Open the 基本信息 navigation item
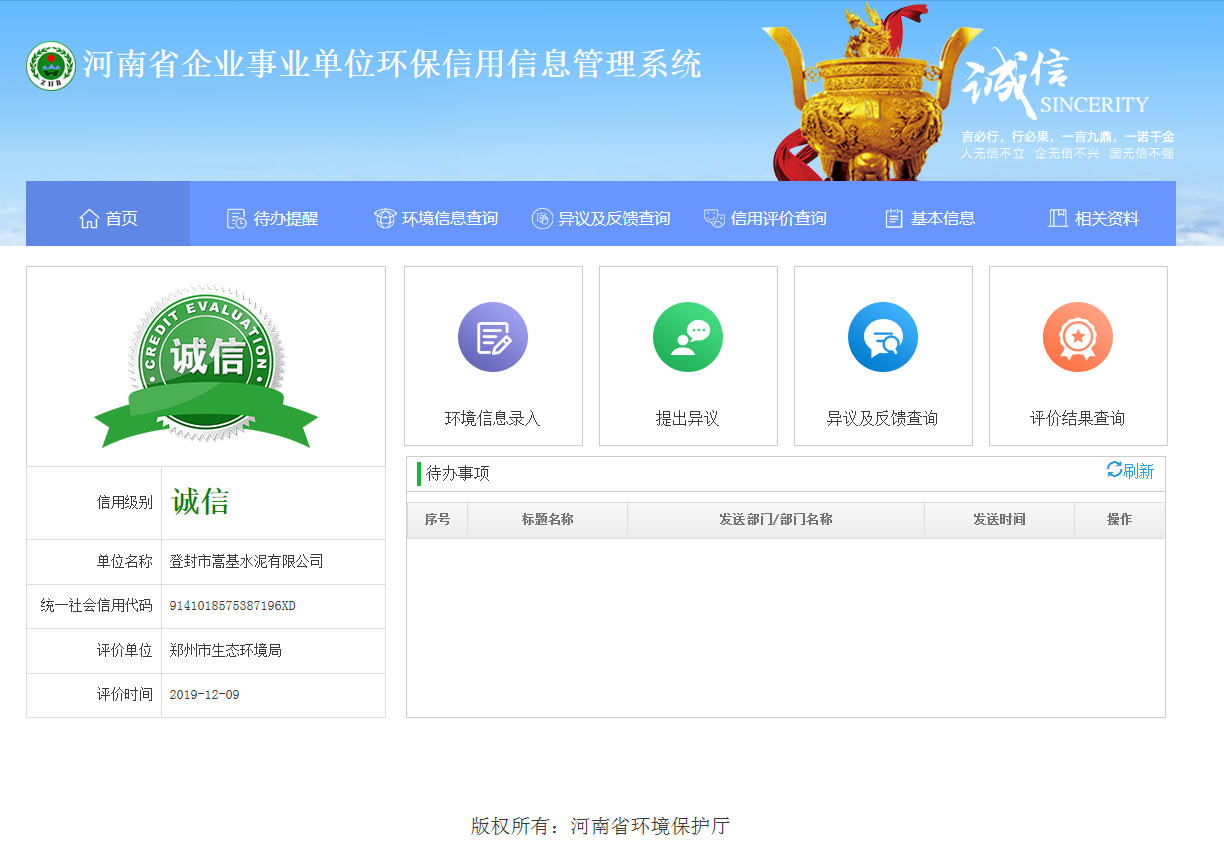 930,219
